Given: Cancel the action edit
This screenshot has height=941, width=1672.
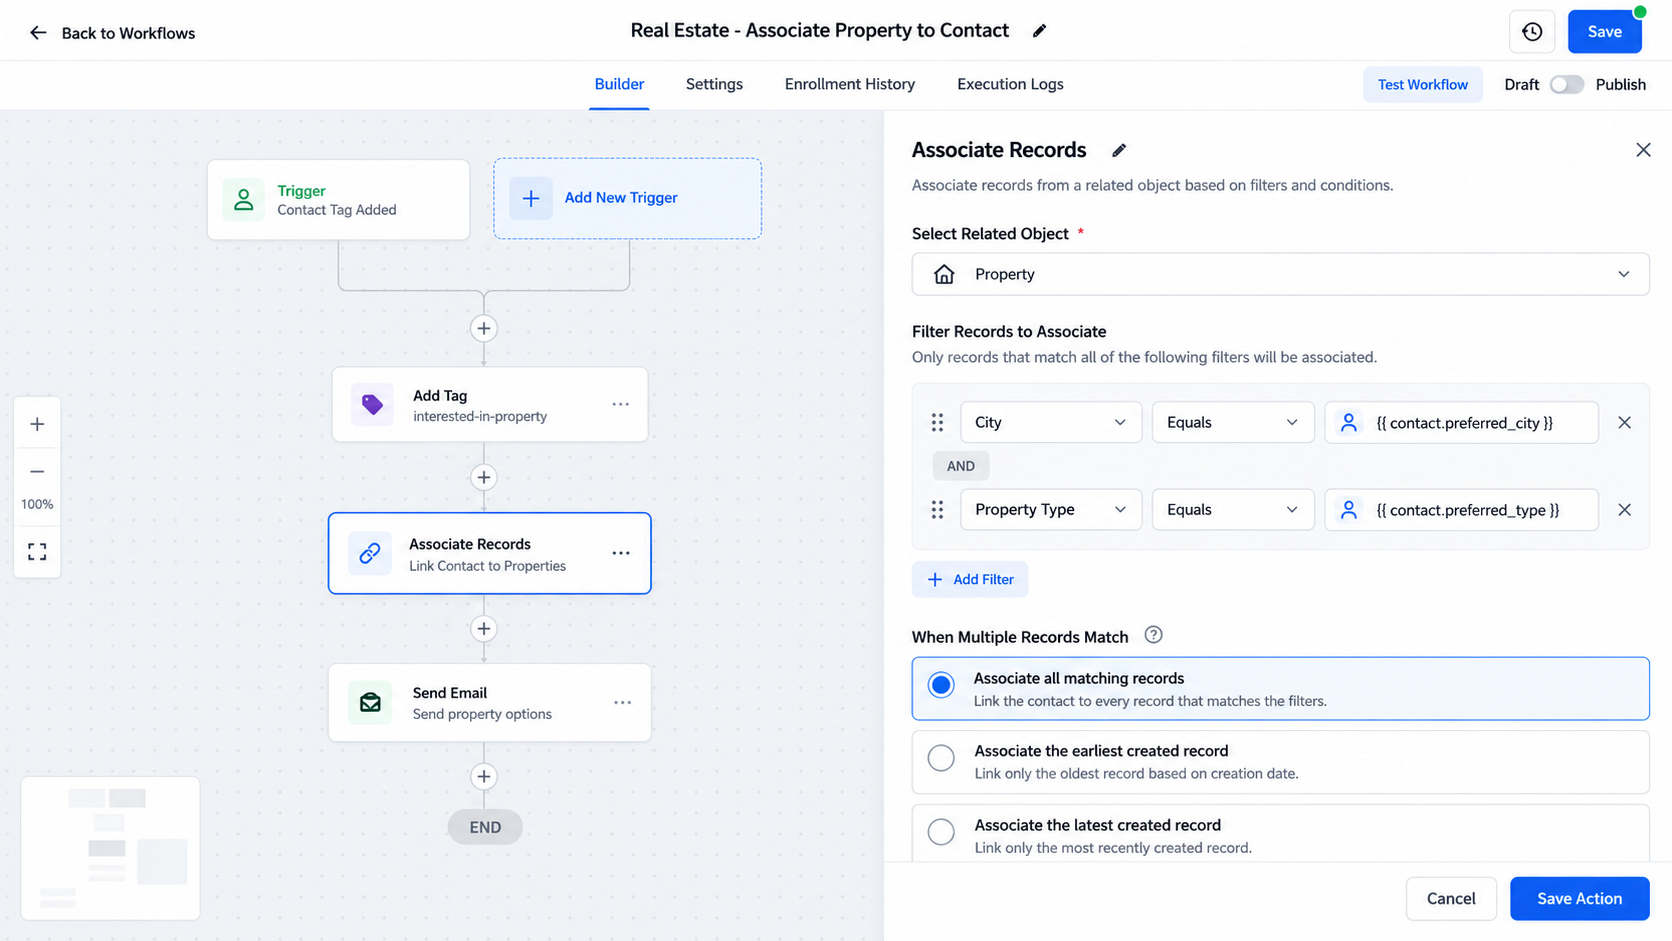Looking at the screenshot, I should (1450, 898).
